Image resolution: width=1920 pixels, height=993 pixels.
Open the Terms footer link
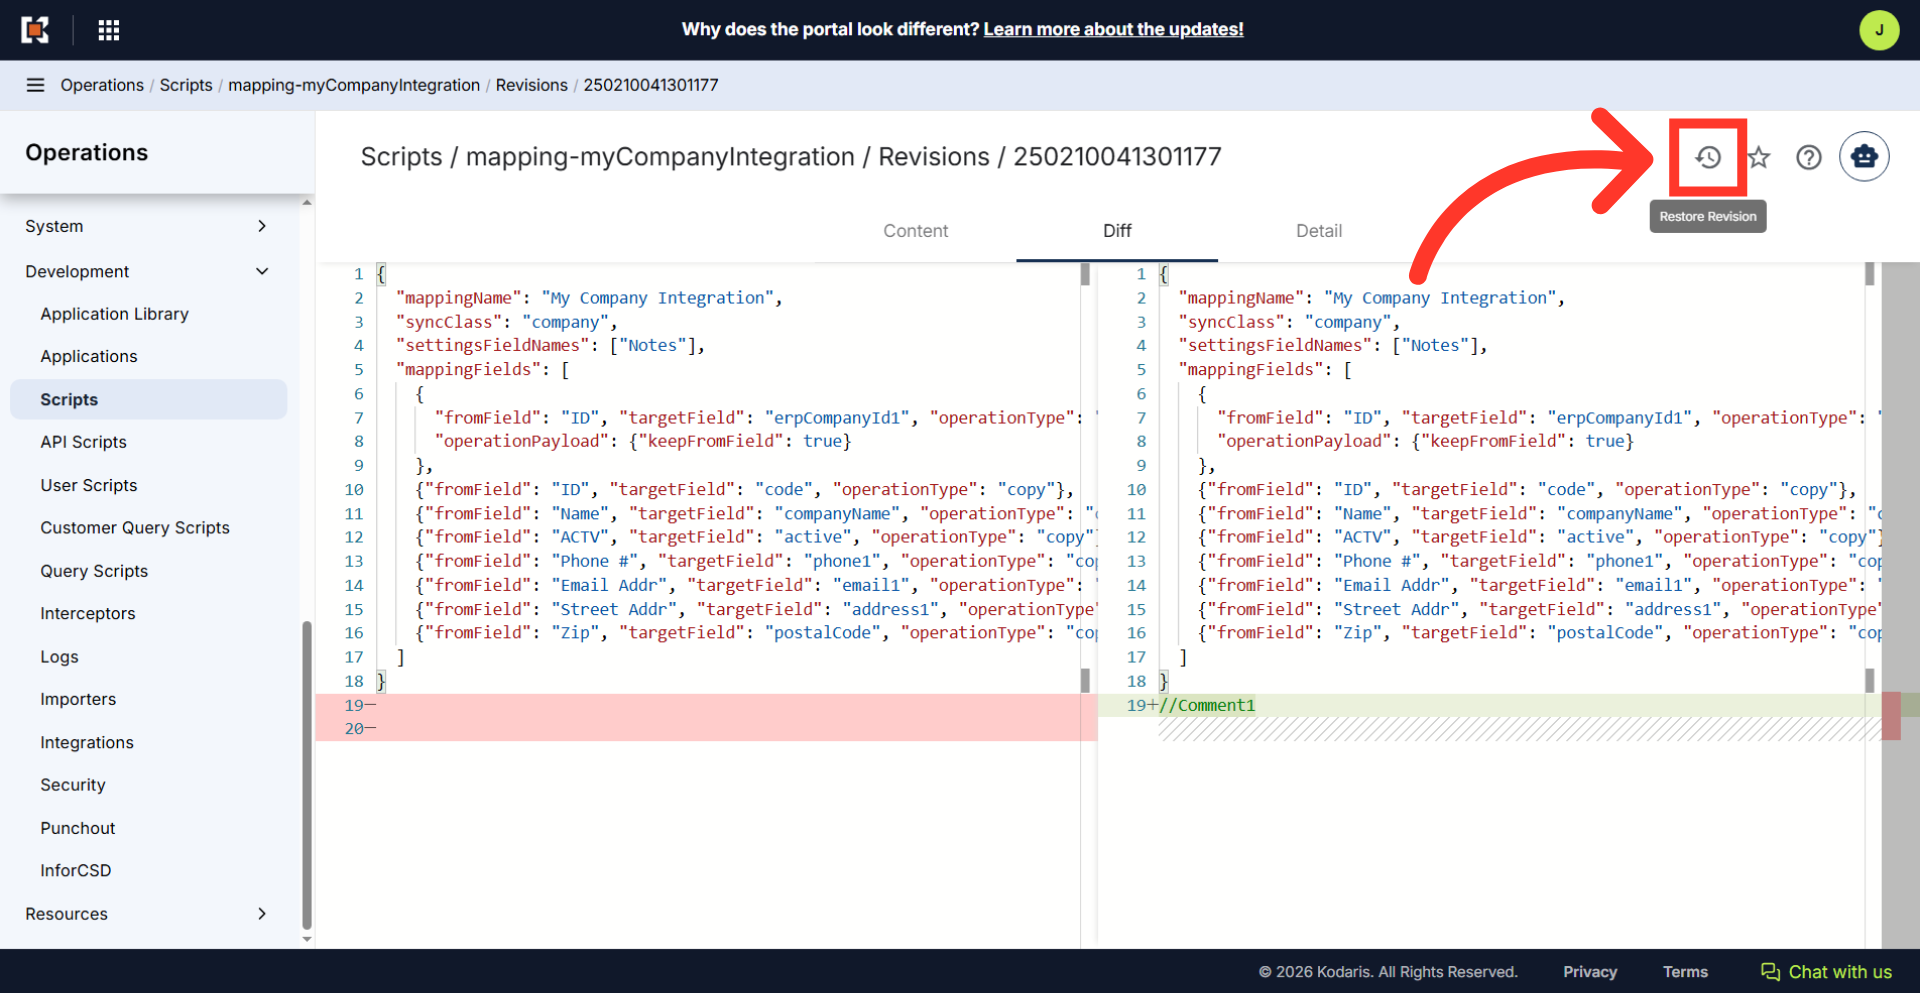click(x=1685, y=972)
